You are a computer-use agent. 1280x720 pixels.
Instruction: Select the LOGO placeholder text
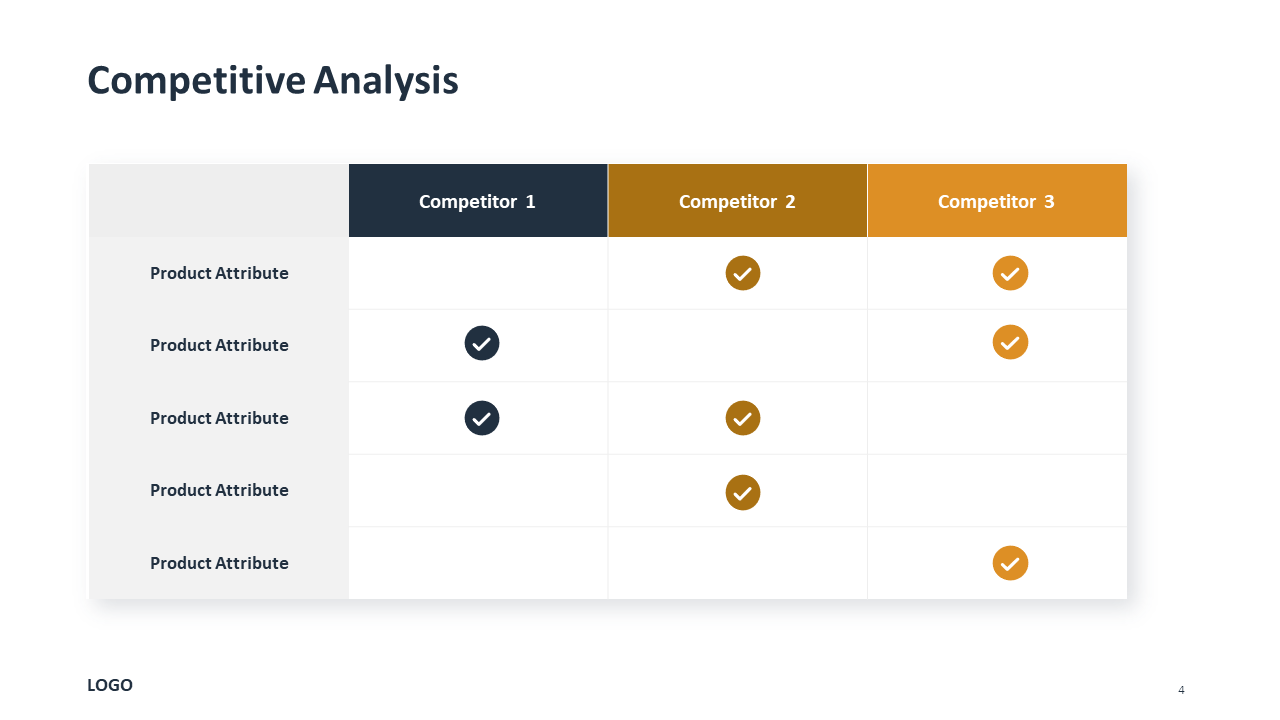coord(110,685)
